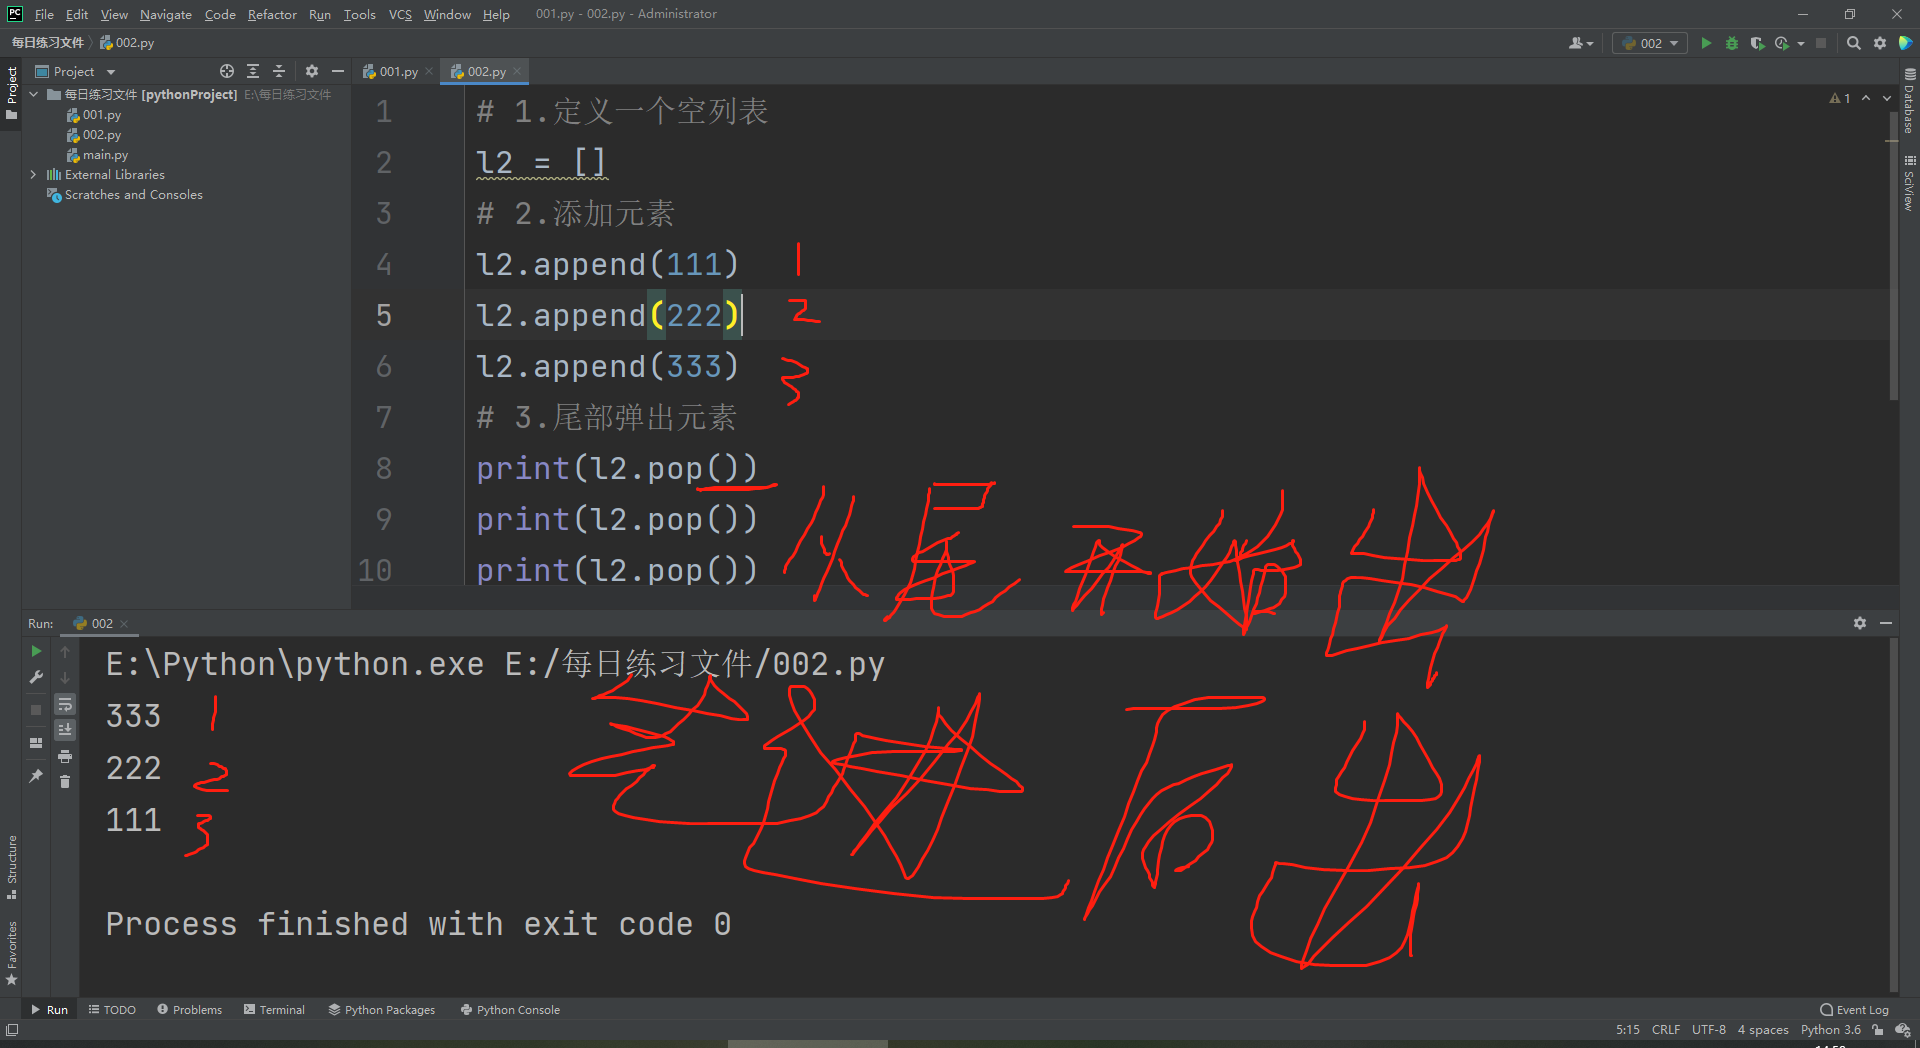Image resolution: width=1920 pixels, height=1048 pixels.
Task: Open the File menu
Action: tap(44, 14)
